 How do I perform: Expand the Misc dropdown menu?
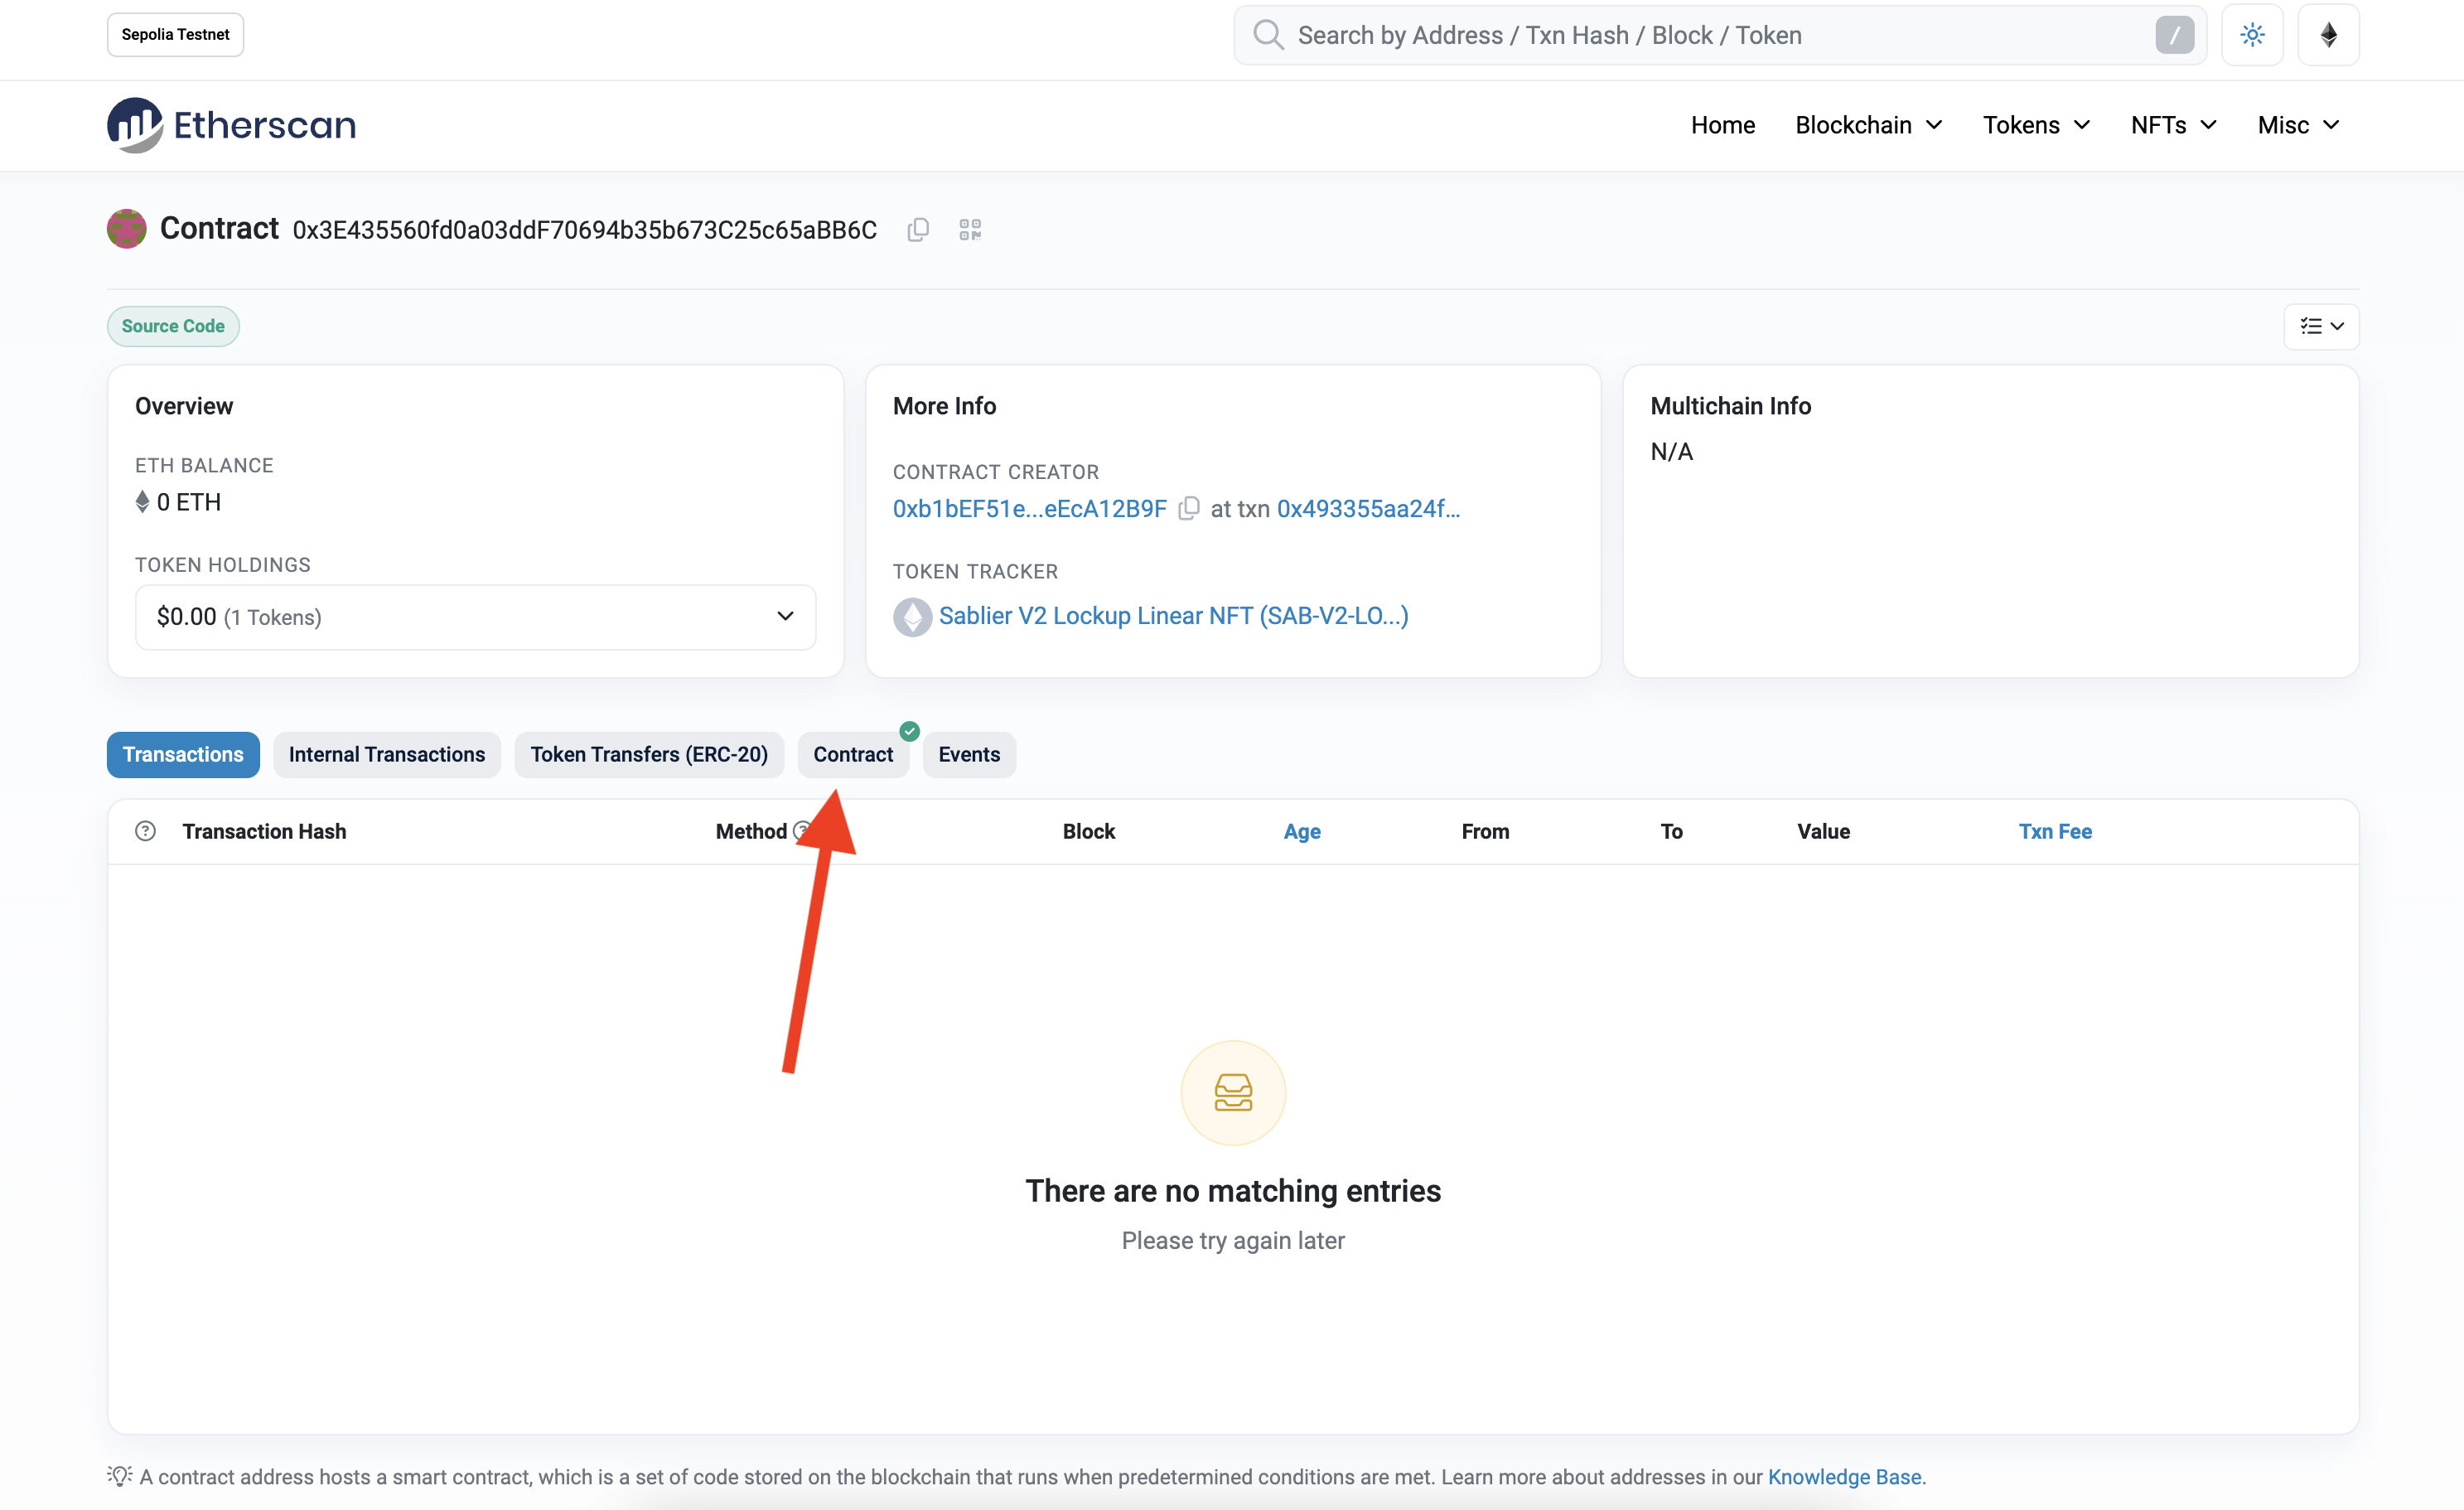2297,123
